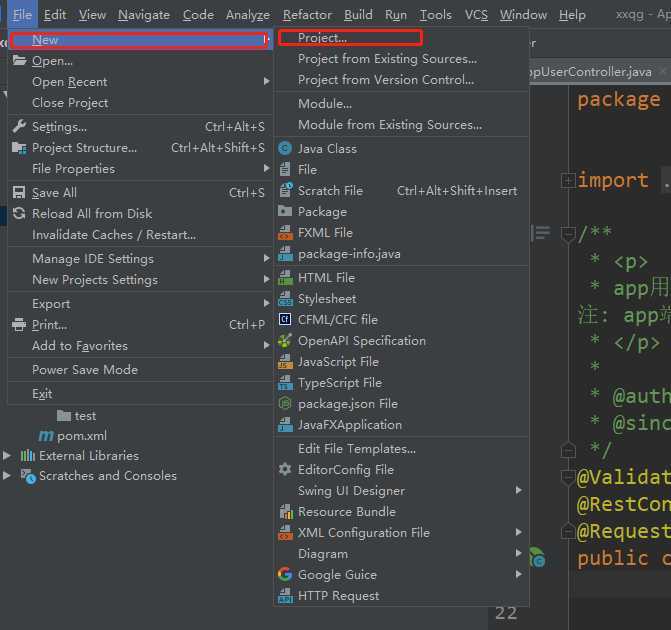This screenshot has height=630, width=671.
Task: Choose Project from Existing Sources...
Action: pos(387,59)
